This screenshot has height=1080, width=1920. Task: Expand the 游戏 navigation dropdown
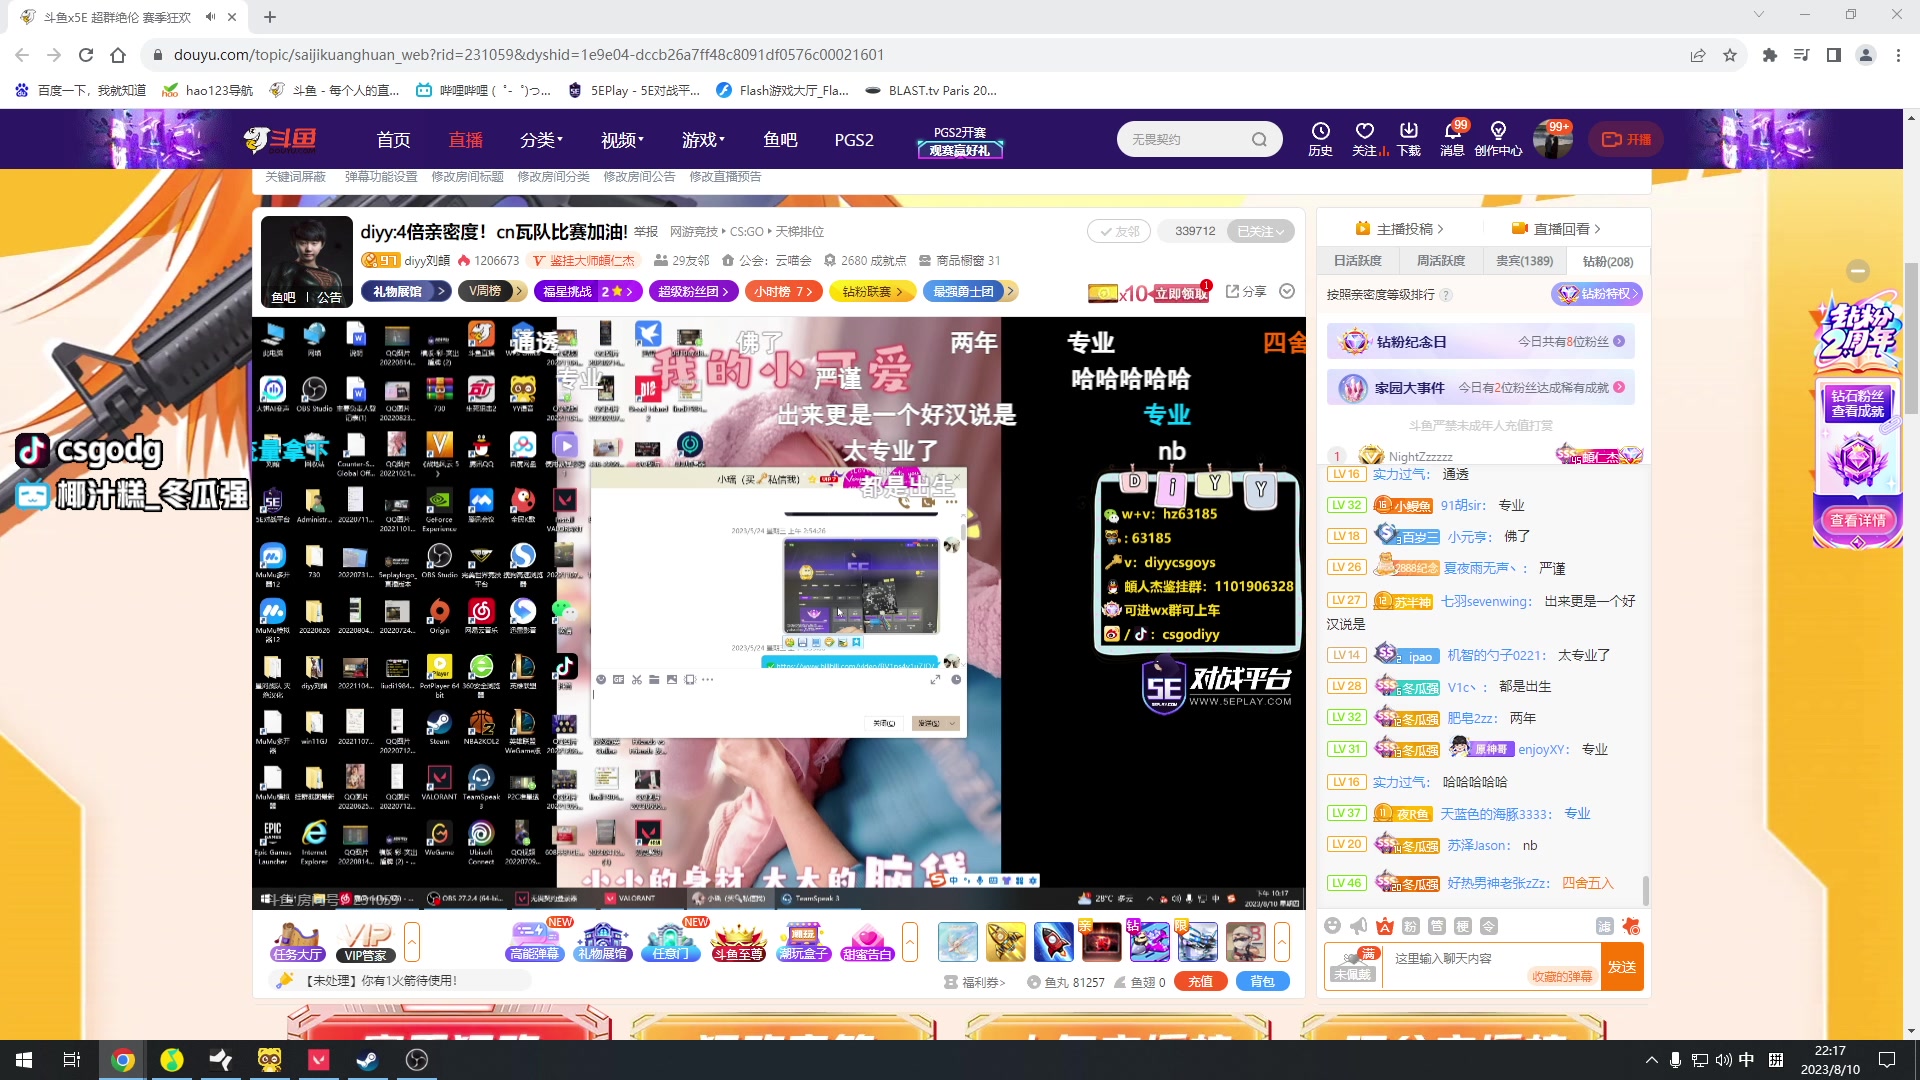point(703,140)
